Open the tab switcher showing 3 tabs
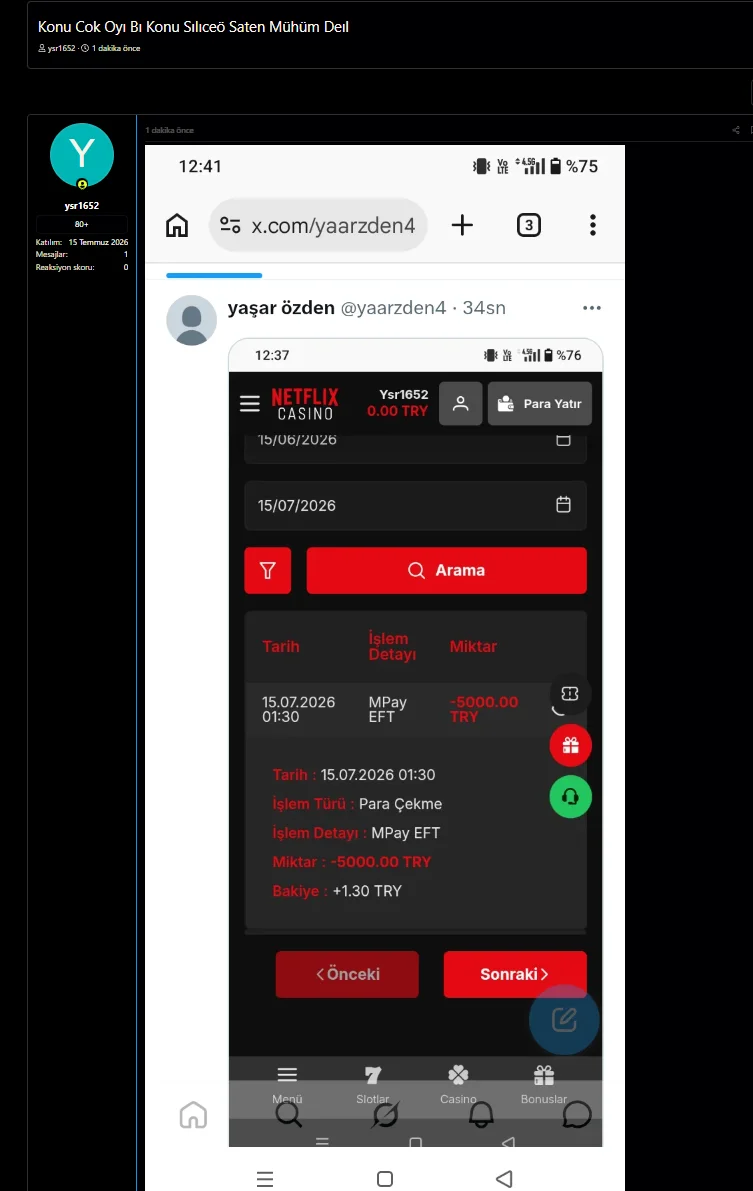This screenshot has height=1191, width=753. click(x=529, y=225)
